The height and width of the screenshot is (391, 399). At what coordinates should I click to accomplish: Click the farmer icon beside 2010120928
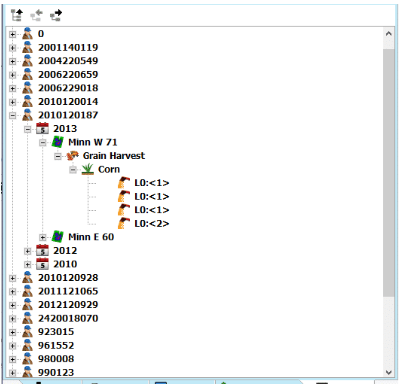point(28,278)
